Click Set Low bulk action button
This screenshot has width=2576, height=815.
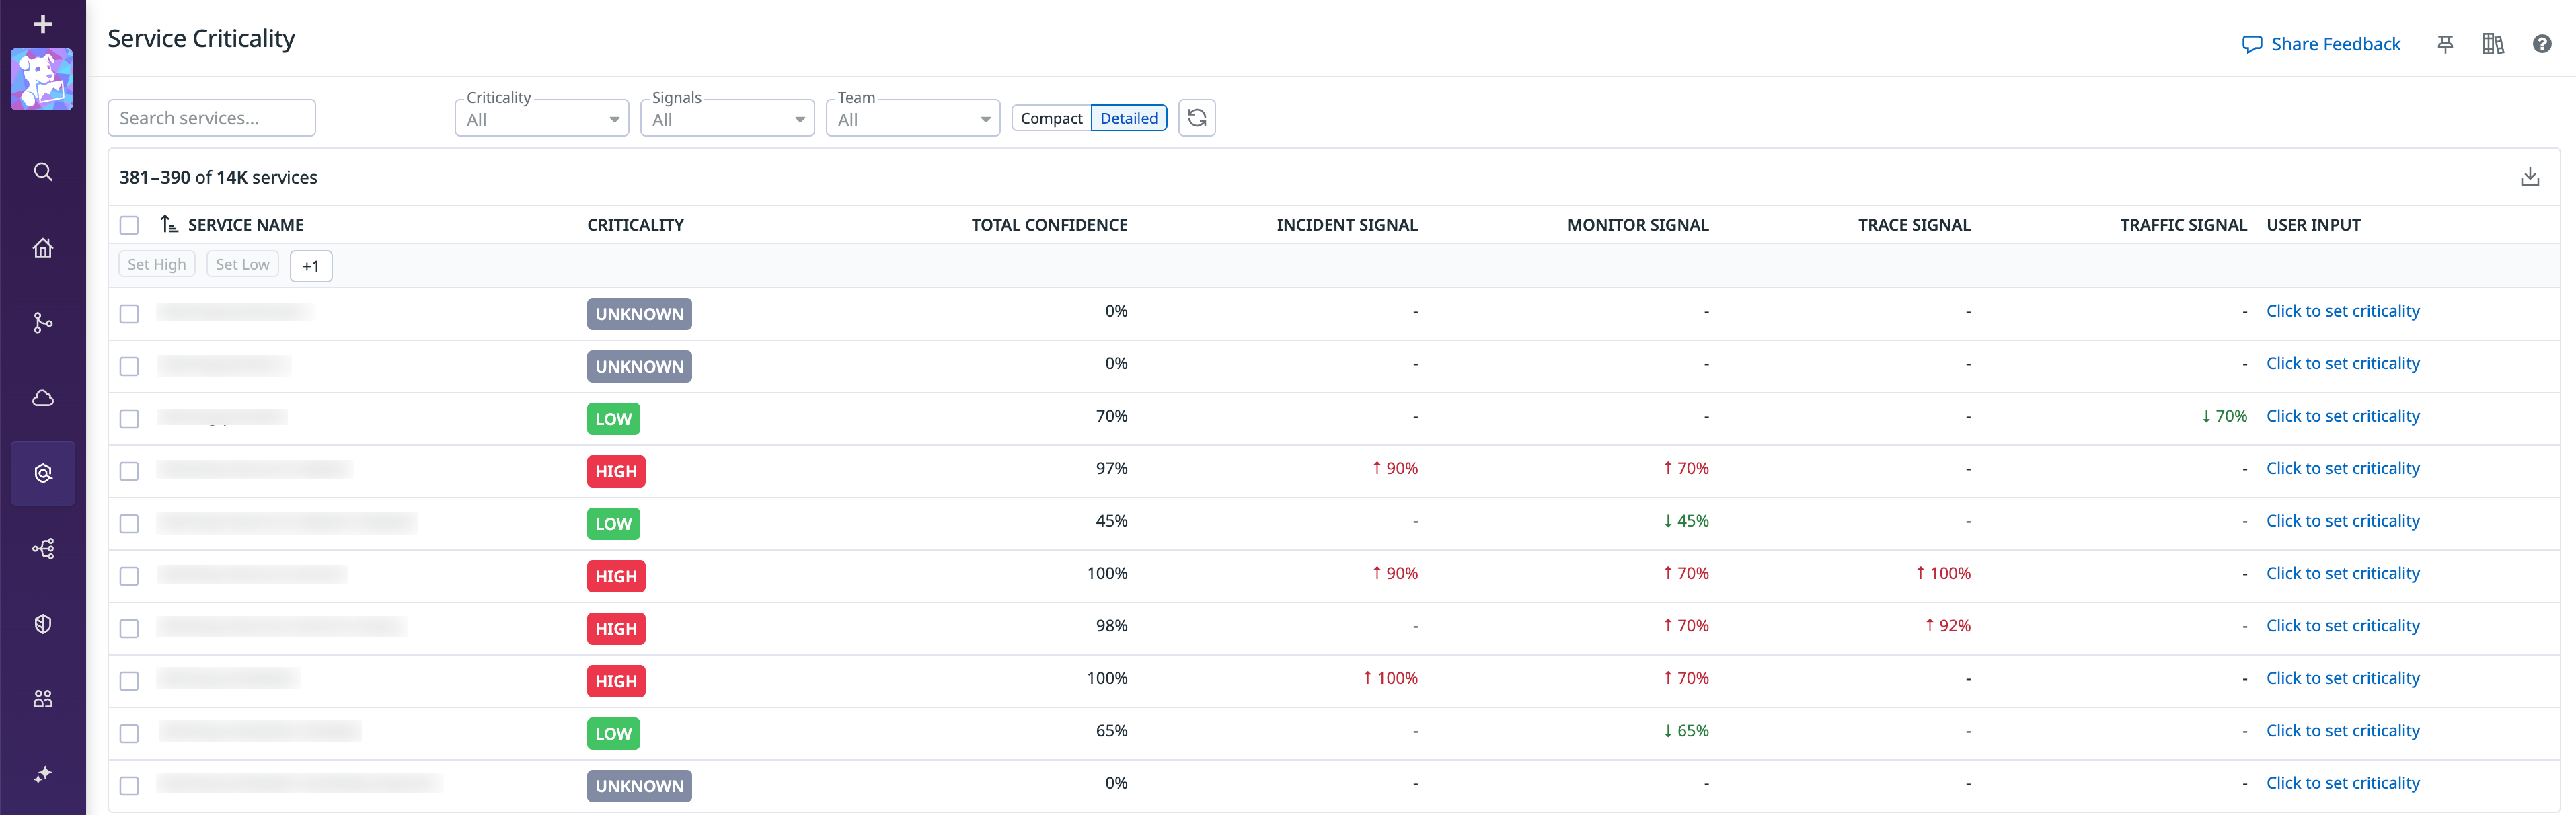(x=243, y=264)
